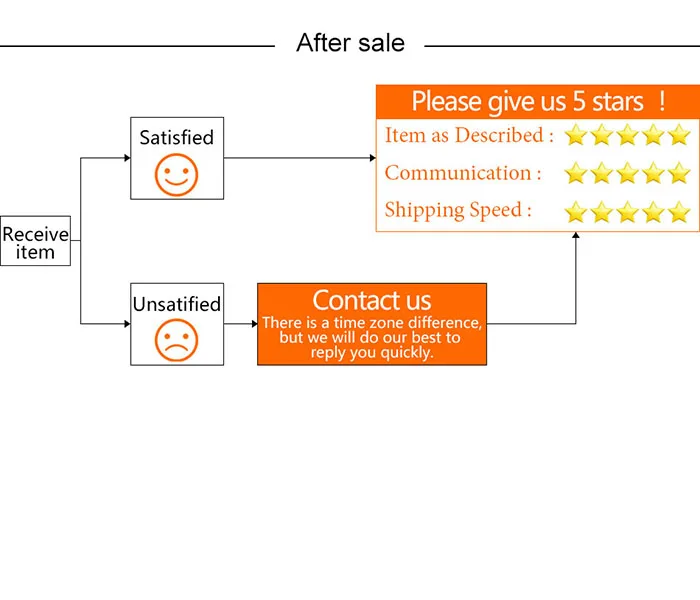700x600 pixels.
Task: Click the time zone difference message text
Action: click(372, 338)
